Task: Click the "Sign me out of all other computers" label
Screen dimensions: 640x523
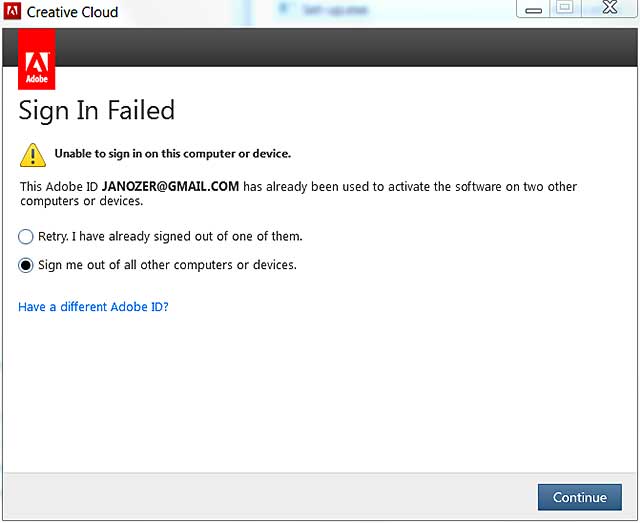Action: [167, 266]
